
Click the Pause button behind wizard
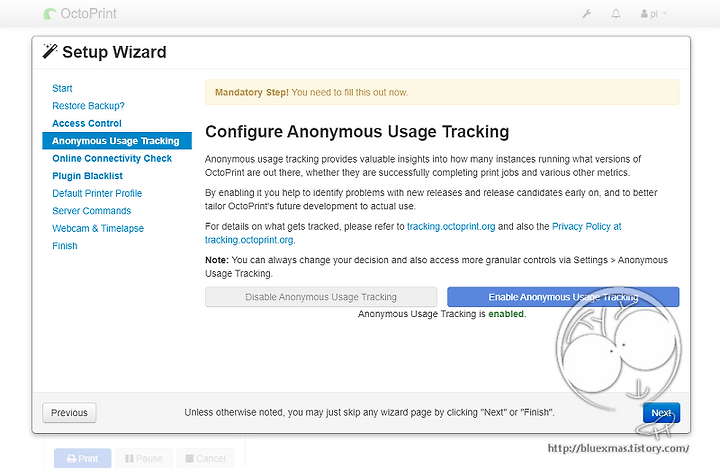[144, 458]
